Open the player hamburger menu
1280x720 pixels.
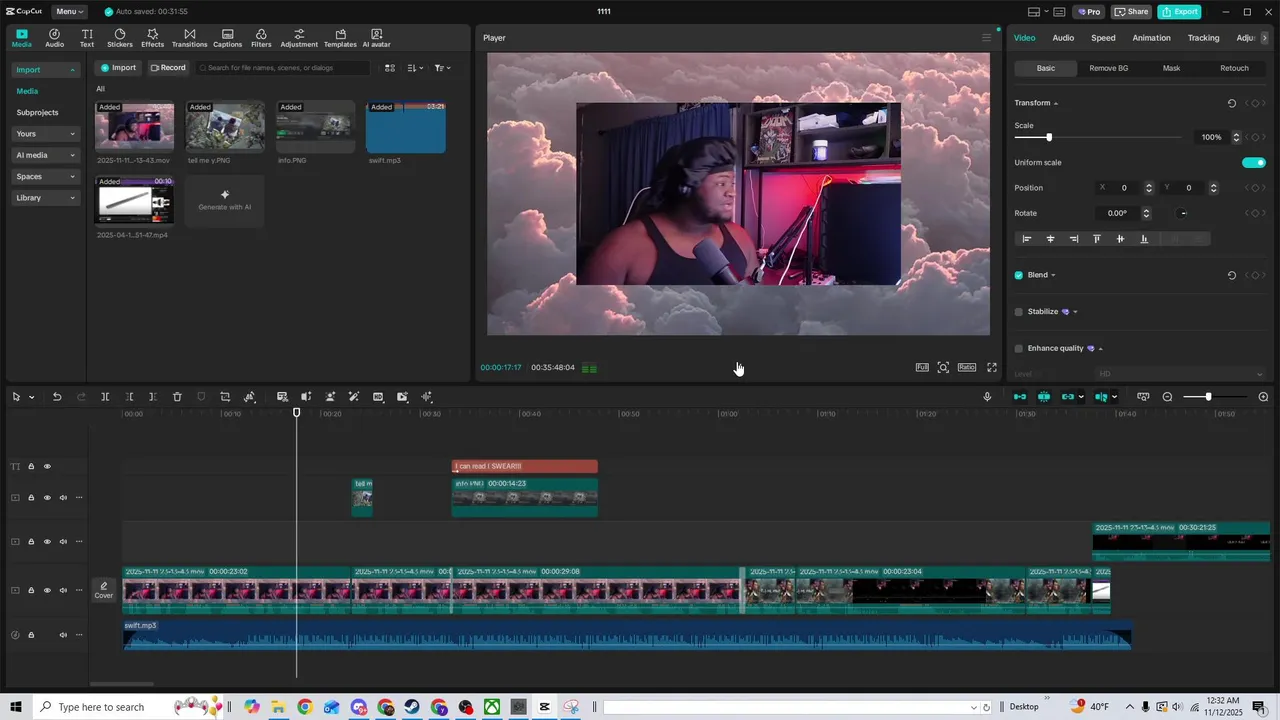(x=986, y=38)
